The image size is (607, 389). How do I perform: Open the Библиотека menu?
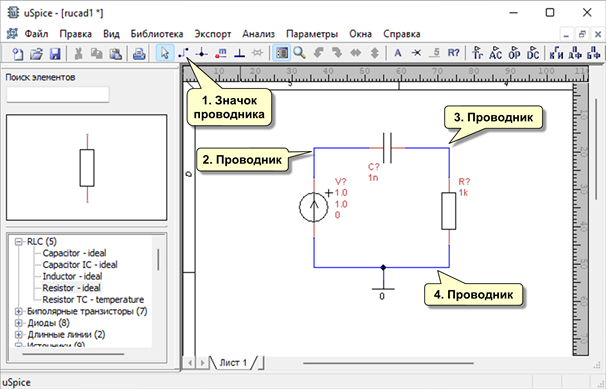tap(157, 34)
